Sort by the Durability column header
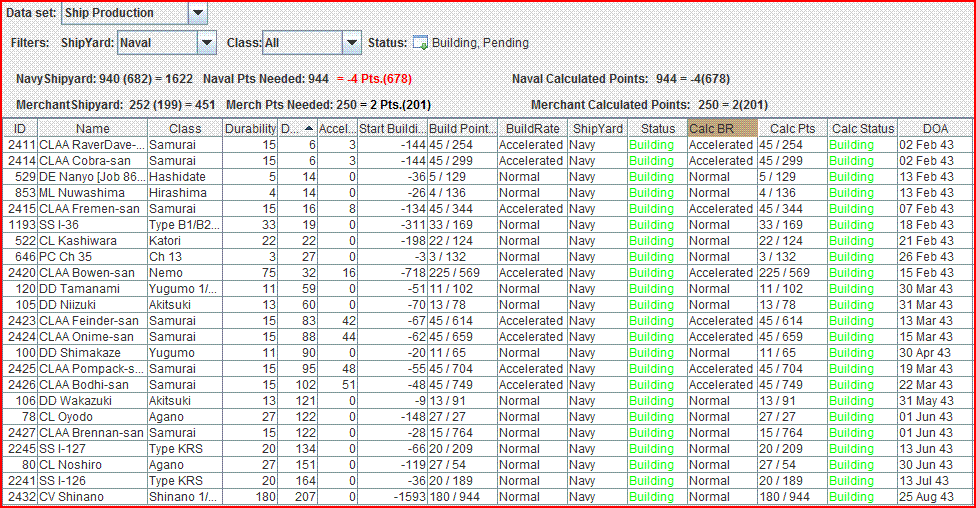The width and height of the screenshot is (976, 508). coord(250,129)
